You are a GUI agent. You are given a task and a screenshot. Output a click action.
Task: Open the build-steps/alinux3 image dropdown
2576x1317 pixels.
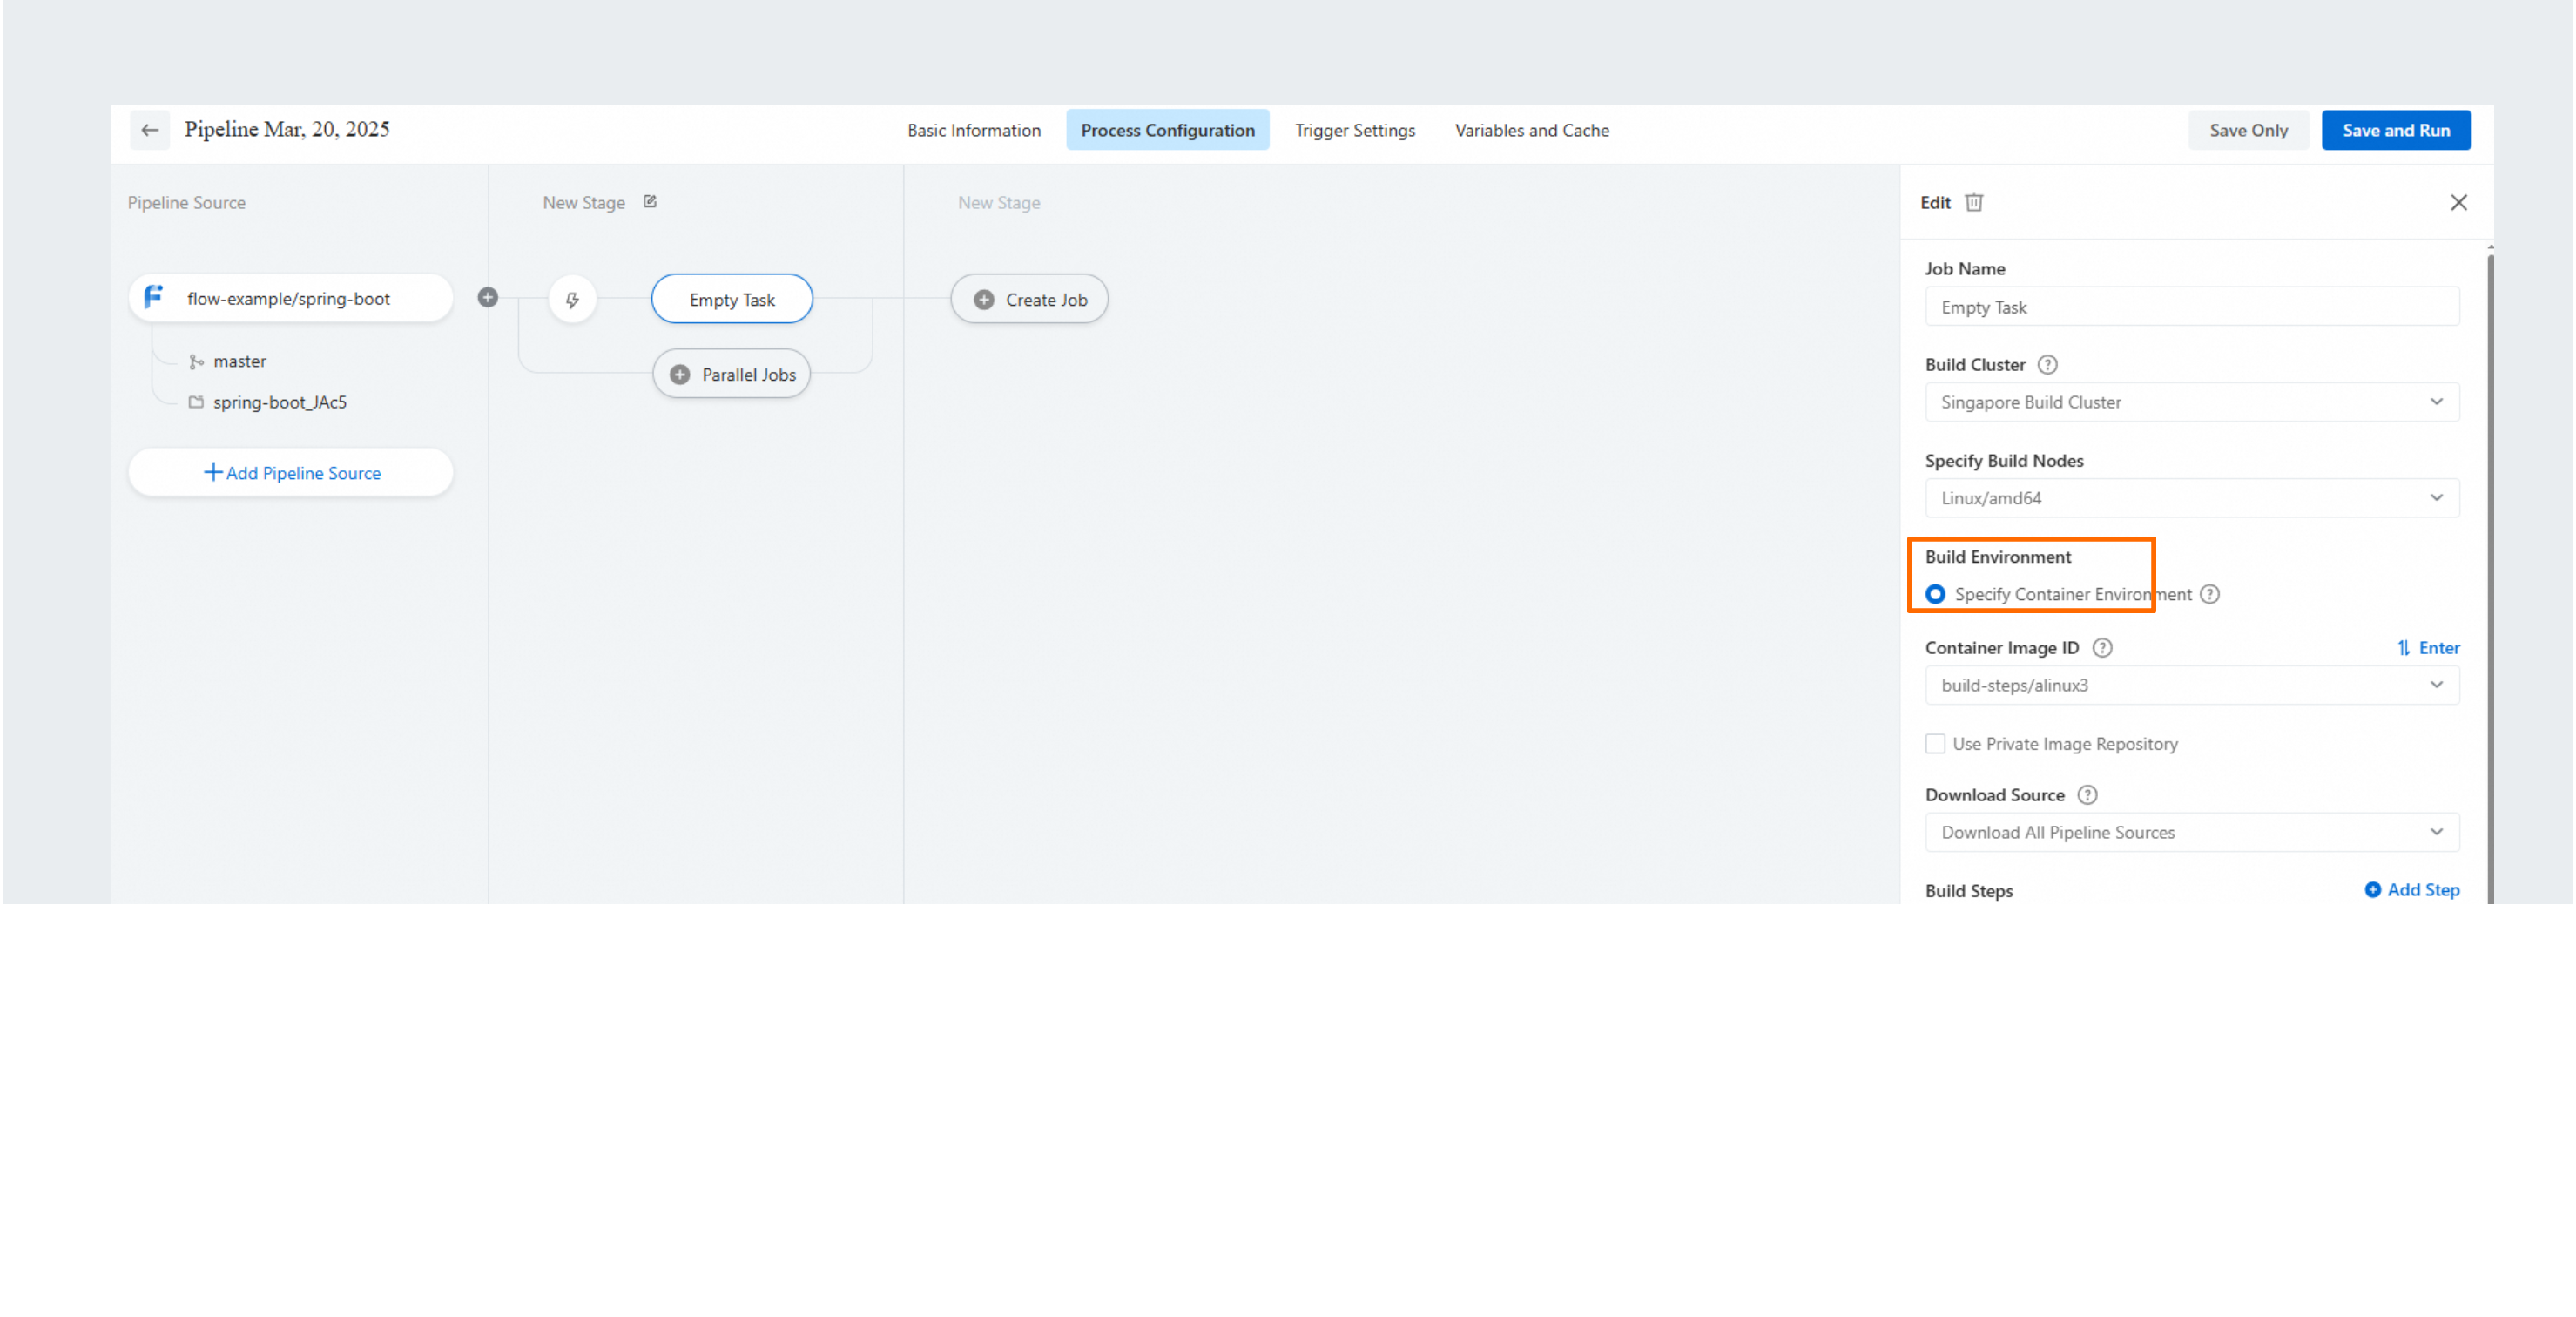(x=2192, y=685)
